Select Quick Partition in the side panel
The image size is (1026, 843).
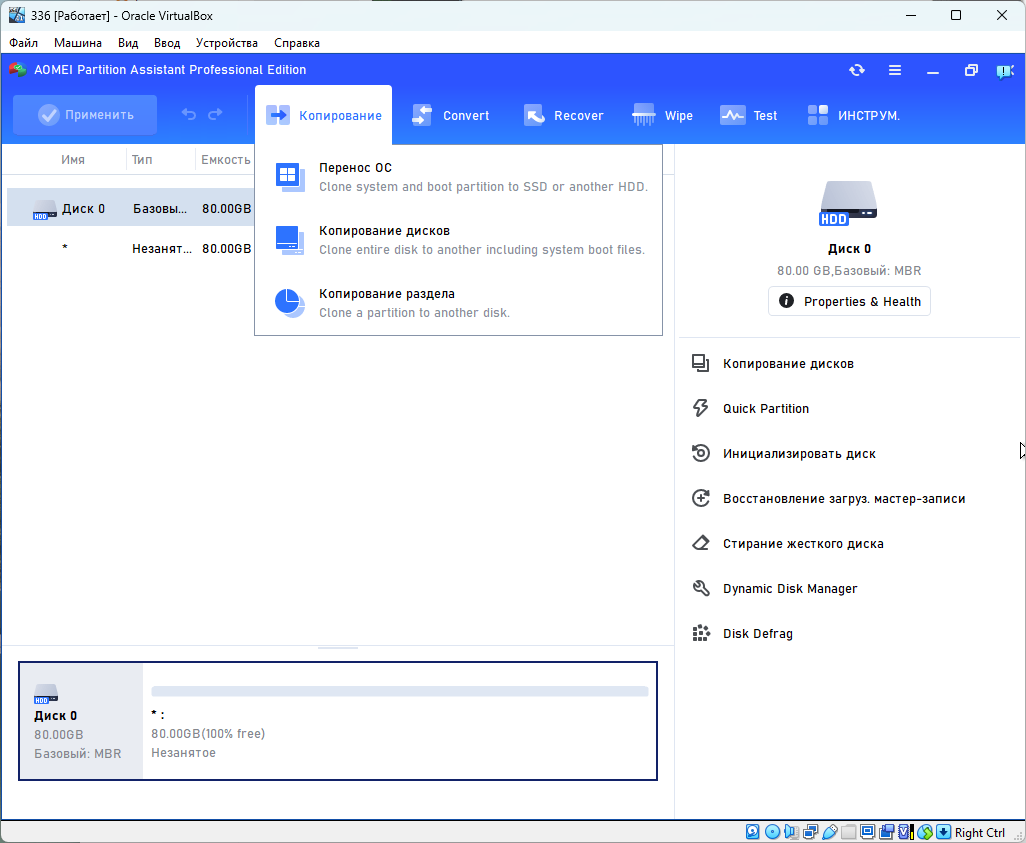pyautogui.click(x=766, y=409)
